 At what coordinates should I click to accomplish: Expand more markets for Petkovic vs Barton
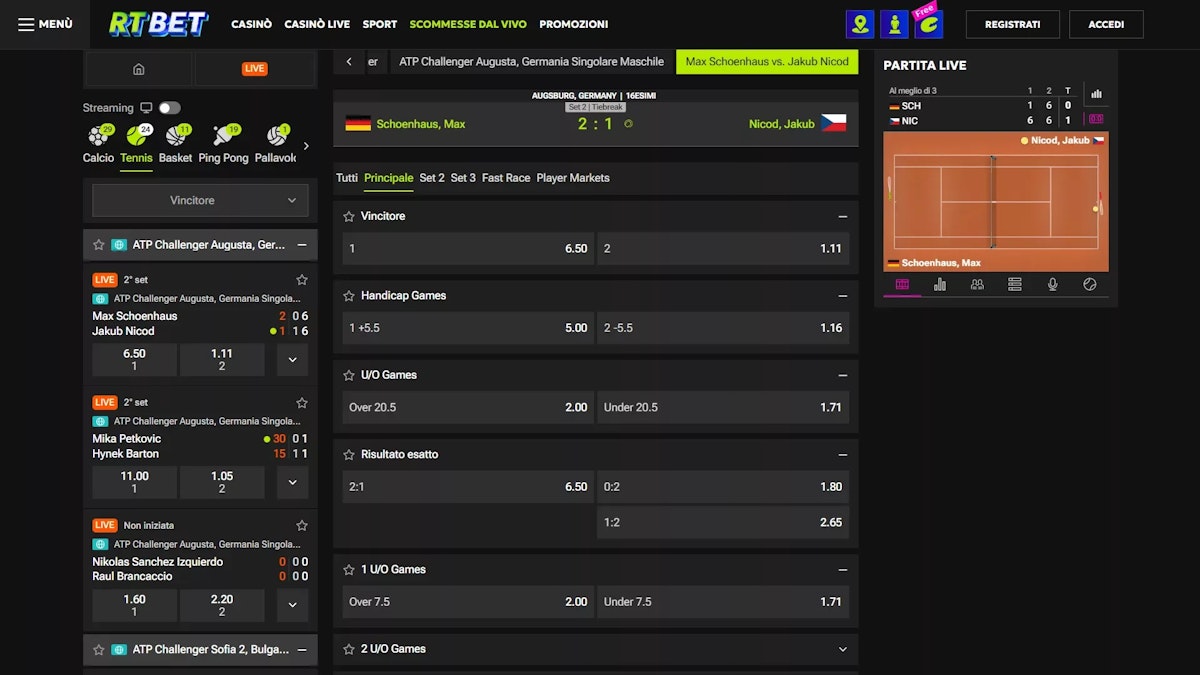[292, 482]
